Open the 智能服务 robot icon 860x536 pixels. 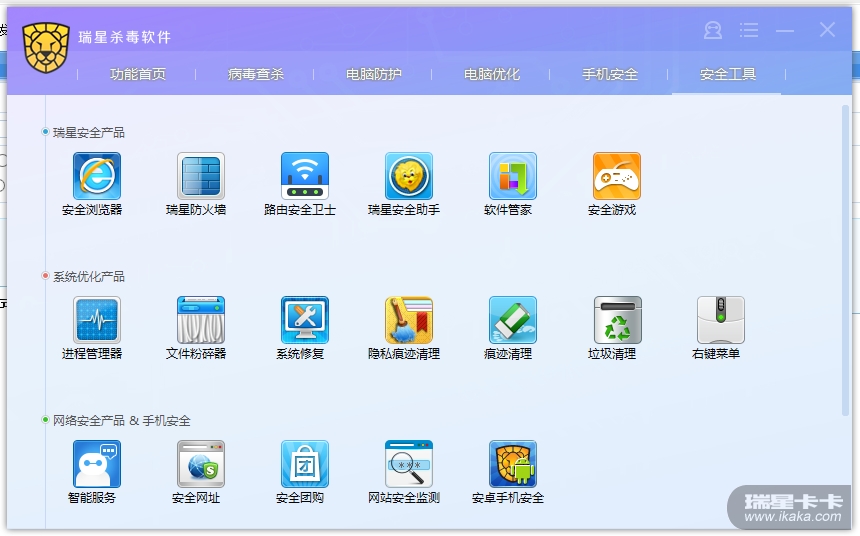[97, 464]
